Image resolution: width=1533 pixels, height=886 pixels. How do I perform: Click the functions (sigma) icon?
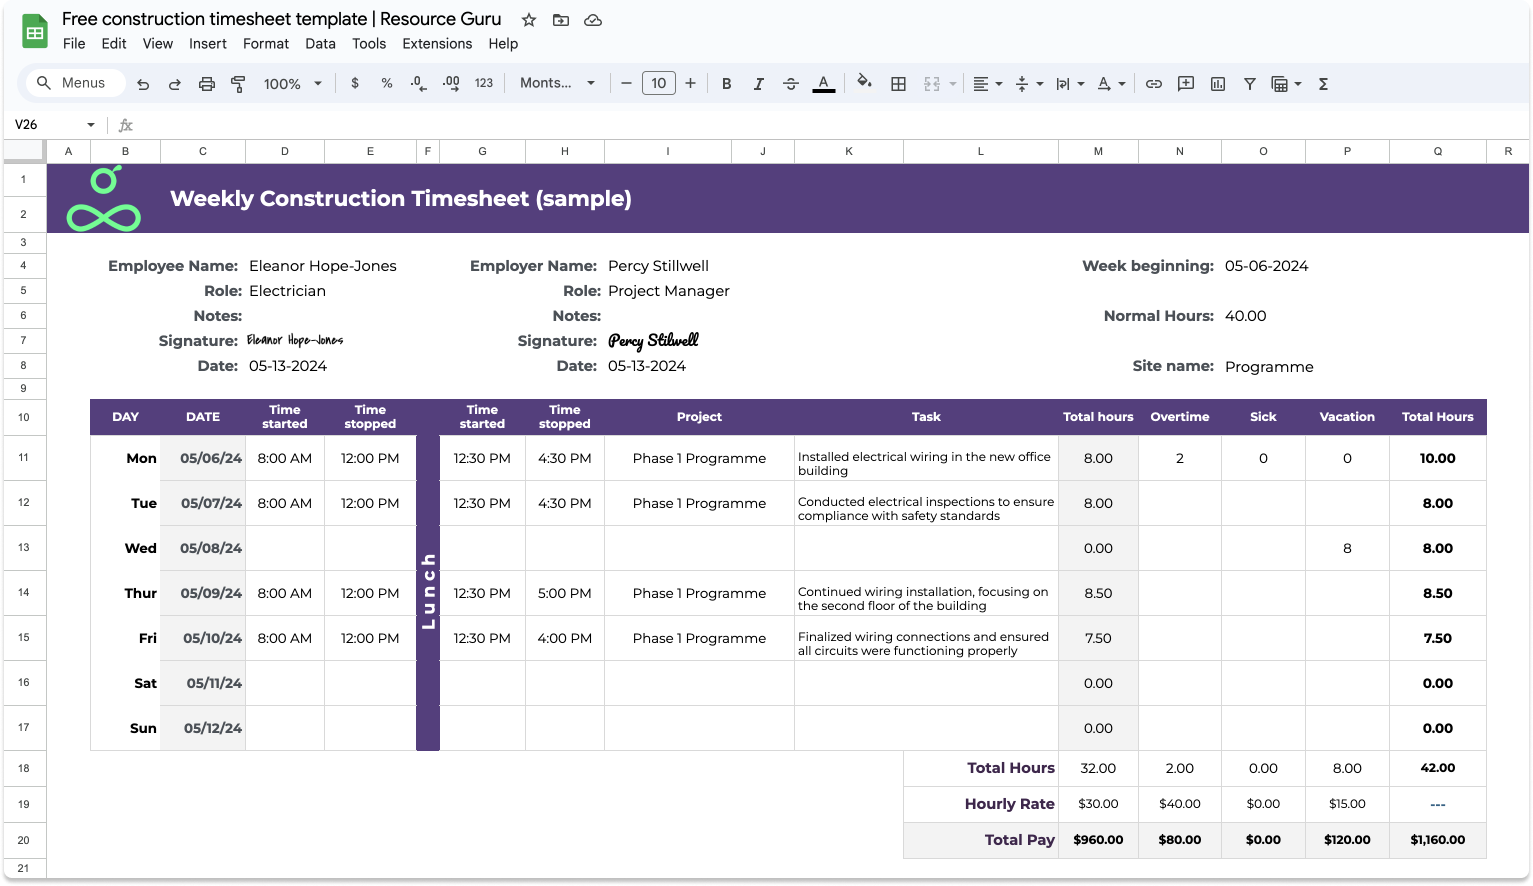[1322, 83]
